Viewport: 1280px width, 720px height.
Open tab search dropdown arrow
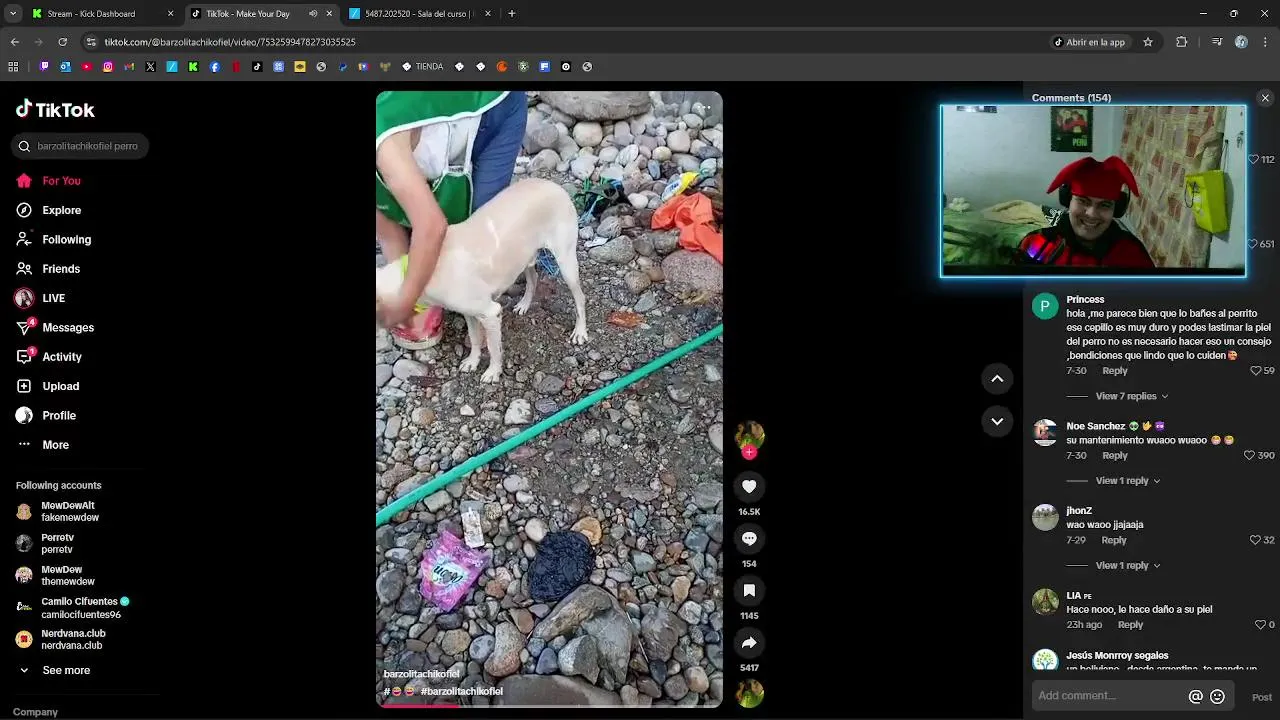click(13, 14)
